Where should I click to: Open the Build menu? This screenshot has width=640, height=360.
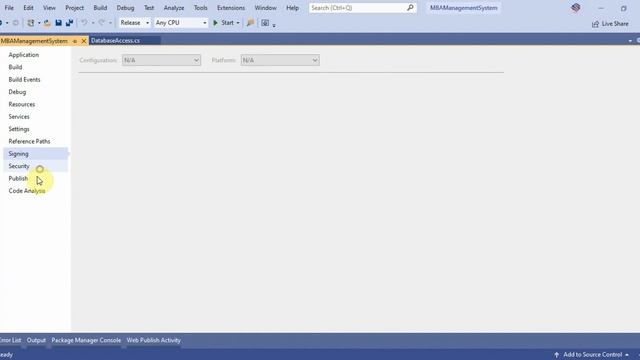[100, 8]
